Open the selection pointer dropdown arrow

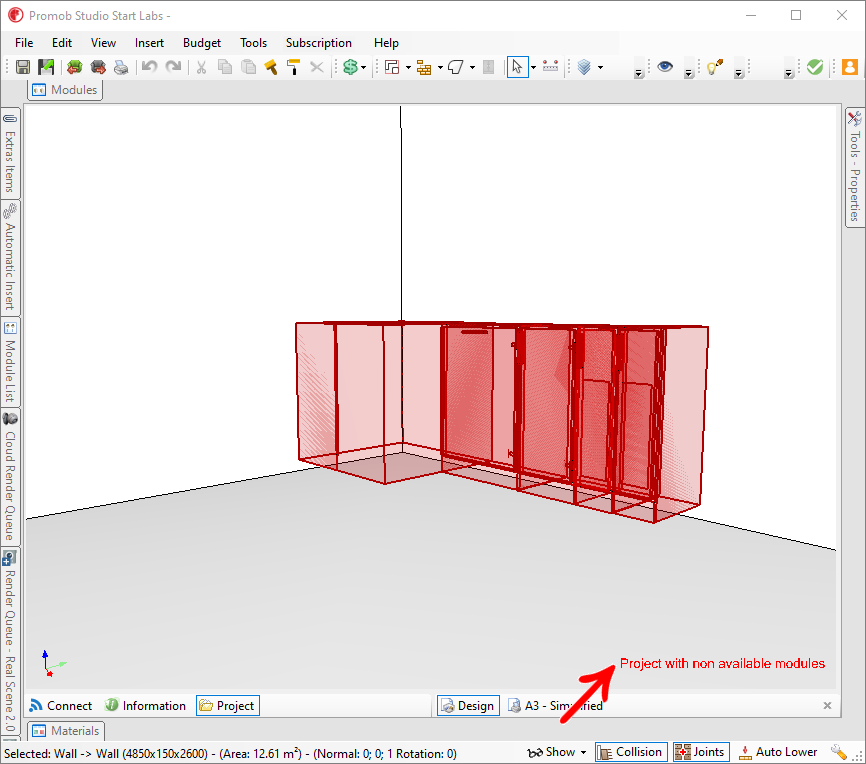click(533, 68)
